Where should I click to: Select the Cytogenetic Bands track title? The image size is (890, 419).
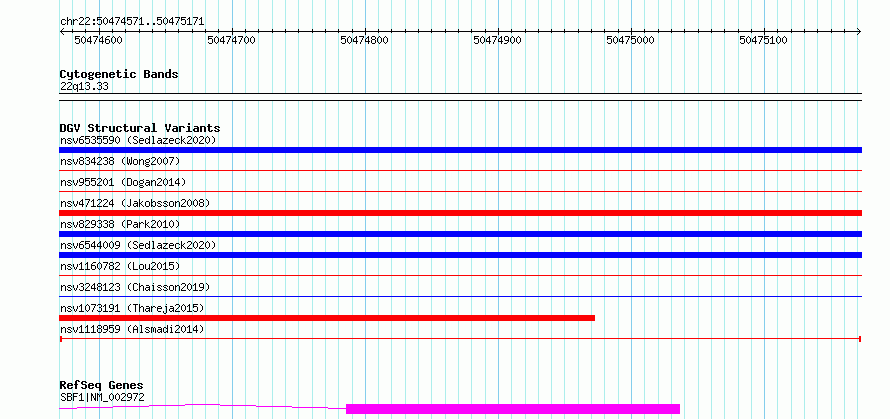click(x=119, y=74)
